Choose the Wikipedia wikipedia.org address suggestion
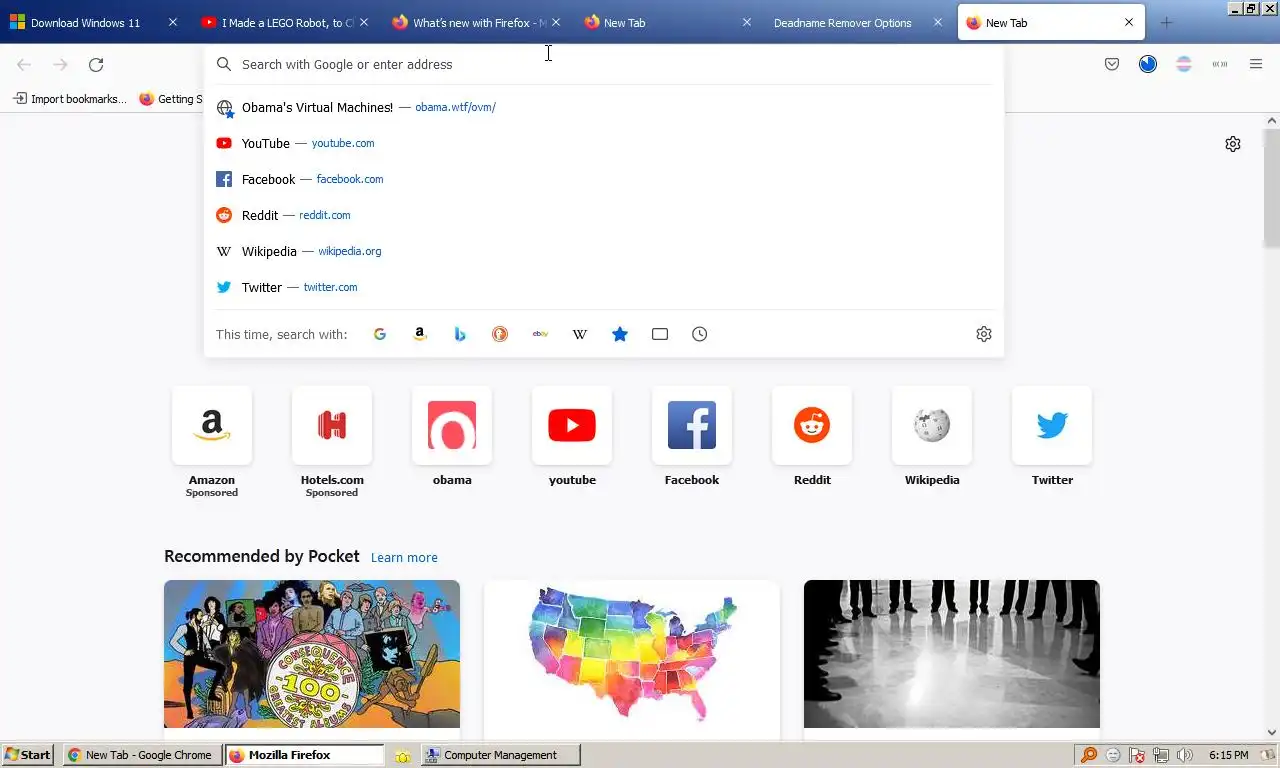 (x=604, y=251)
